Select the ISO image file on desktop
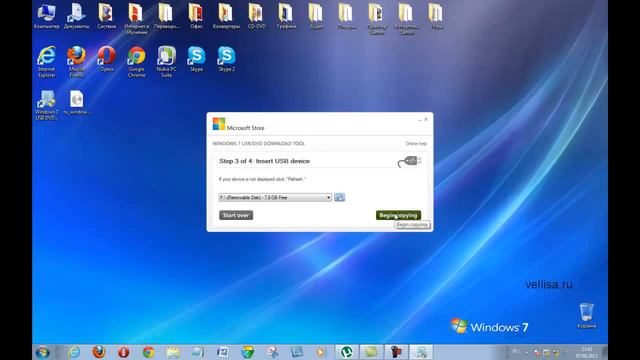 click(76, 102)
